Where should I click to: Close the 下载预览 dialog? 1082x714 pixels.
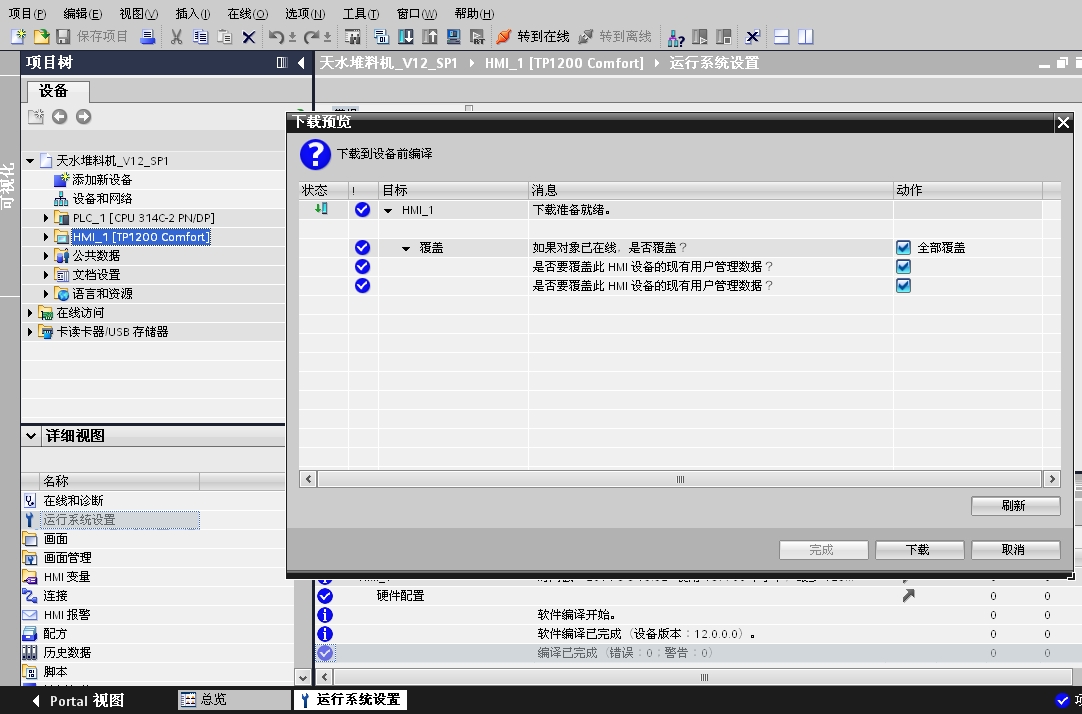pos(1063,123)
